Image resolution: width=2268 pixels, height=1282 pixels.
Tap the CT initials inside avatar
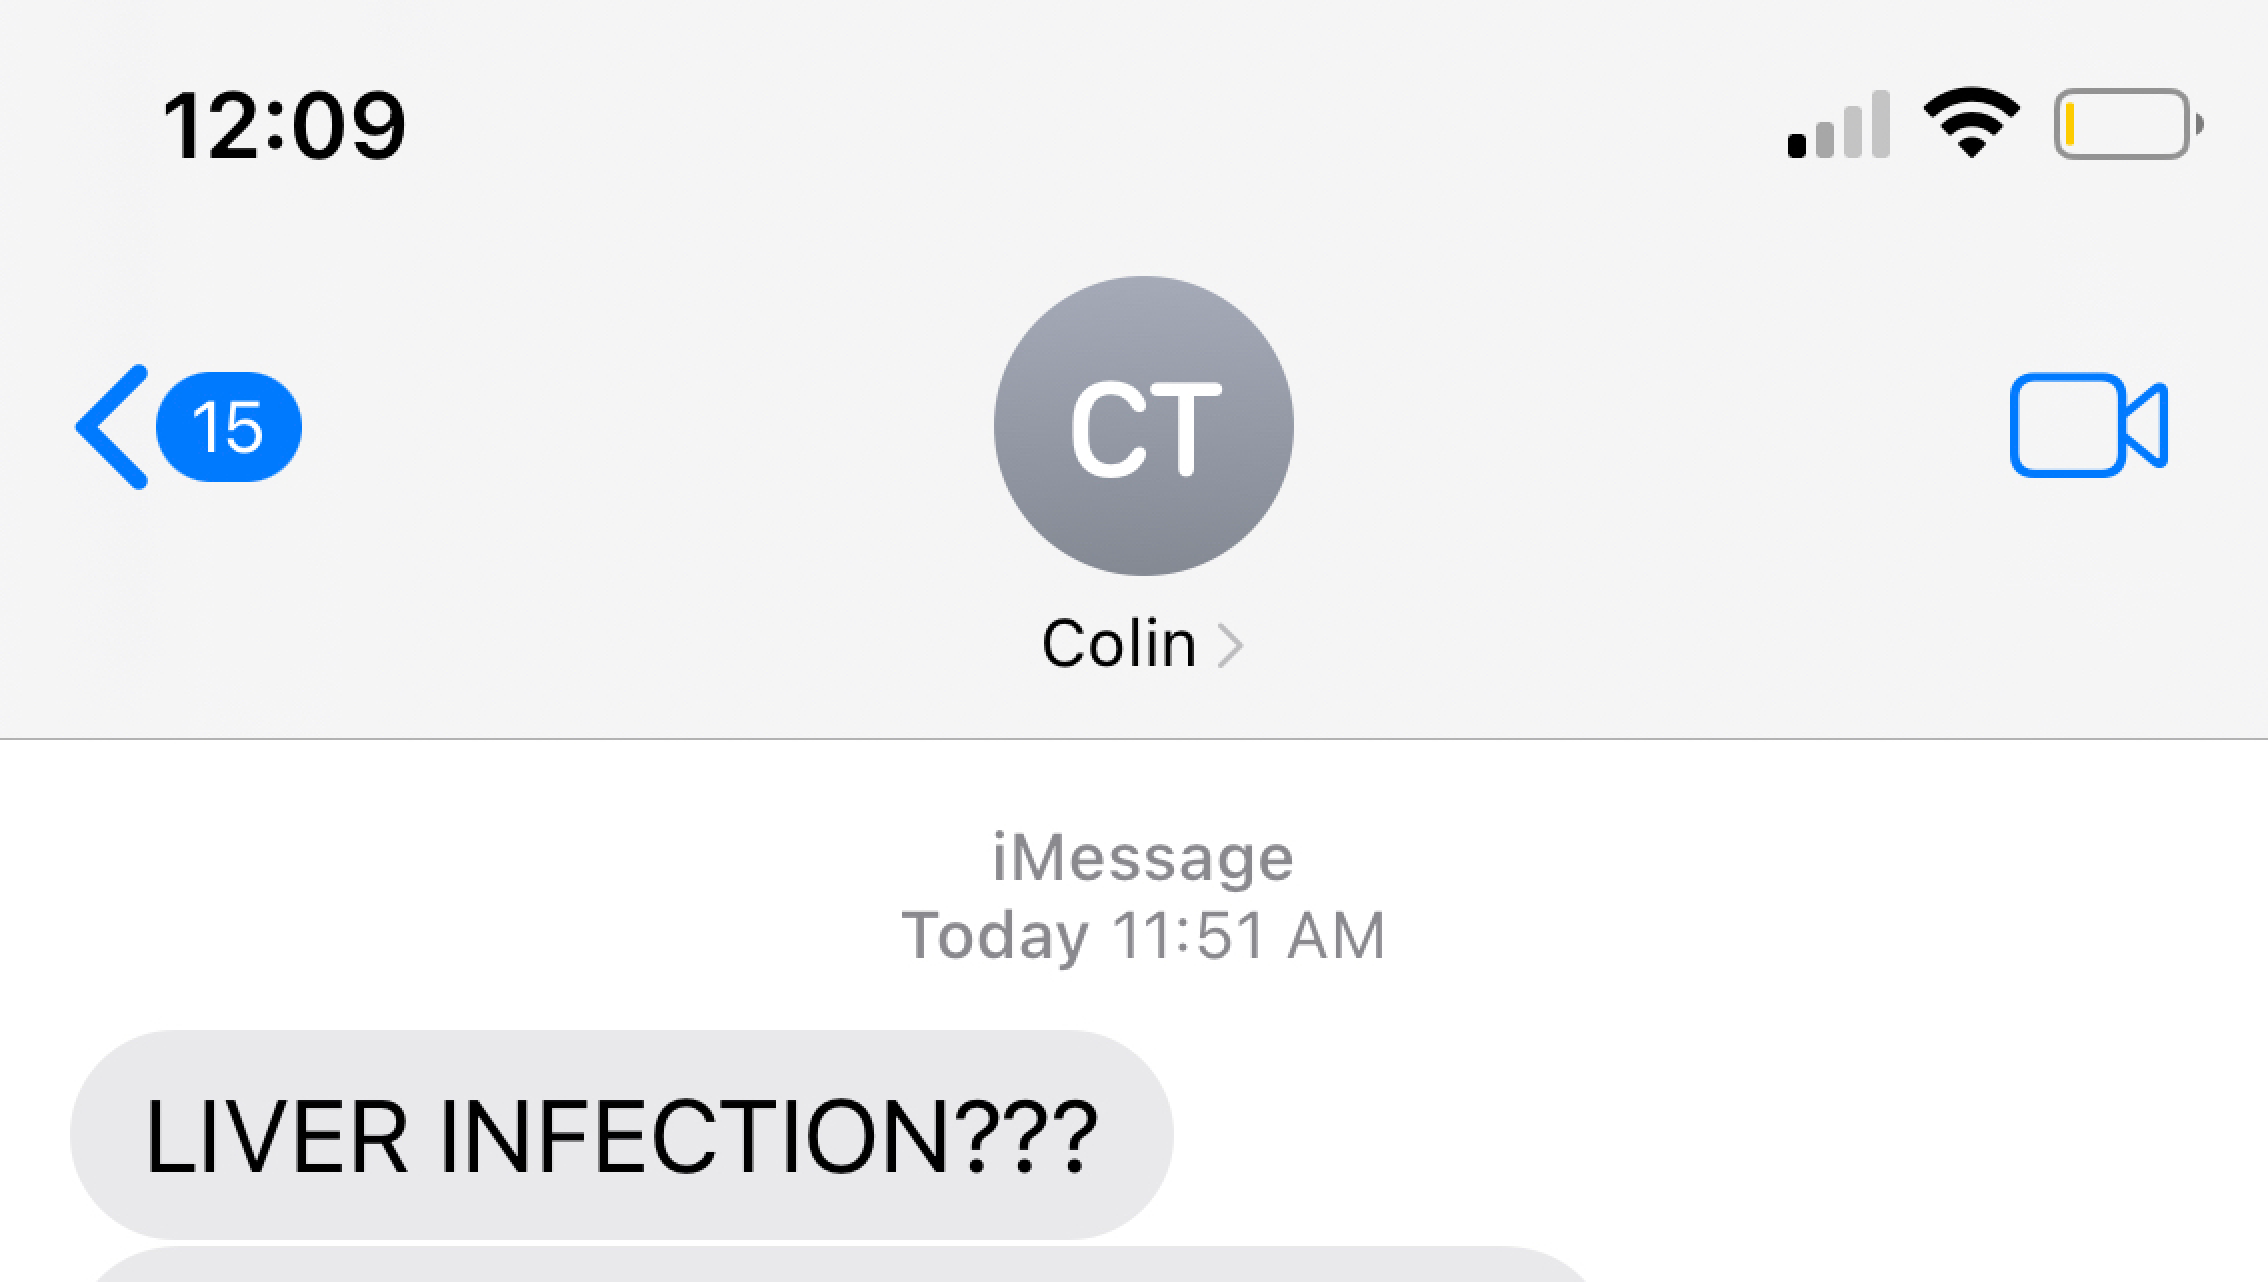coord(1146,430)
